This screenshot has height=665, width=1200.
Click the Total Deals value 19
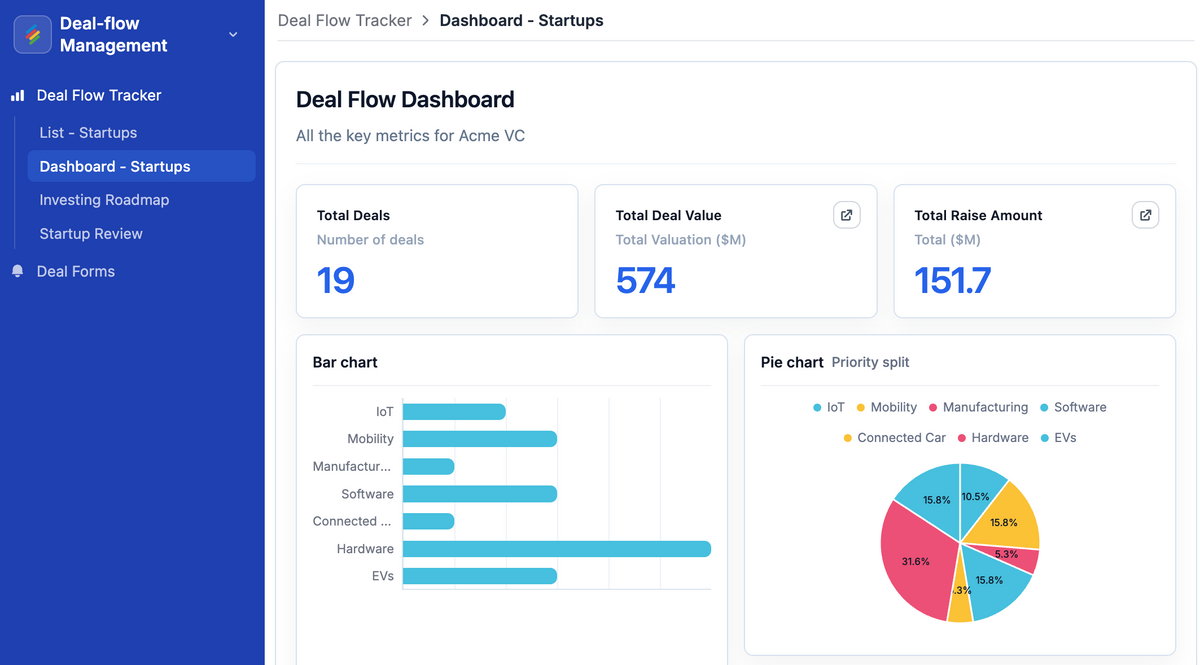coord(335,280)
